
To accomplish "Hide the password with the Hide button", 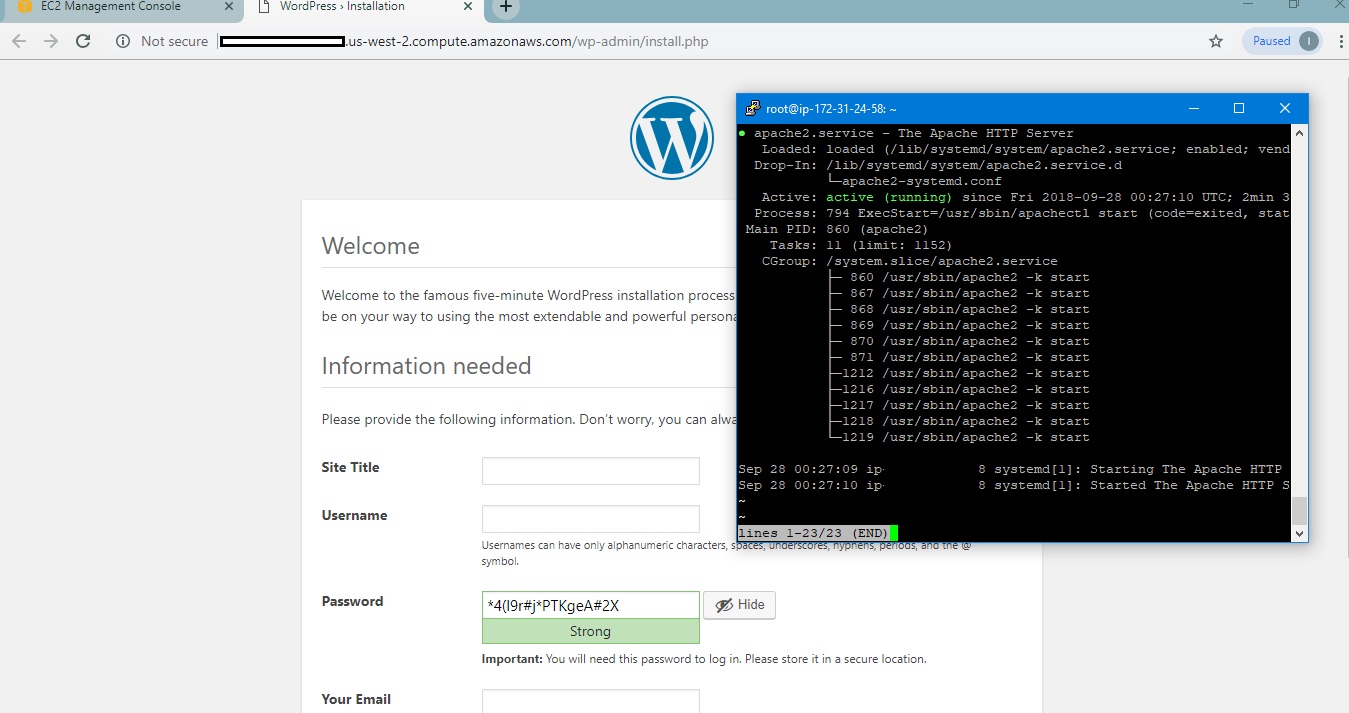I will [739, 605].
